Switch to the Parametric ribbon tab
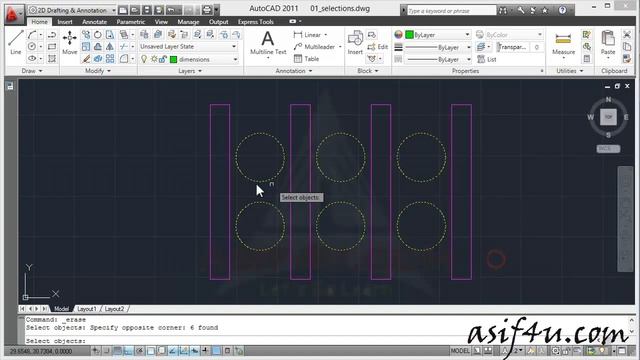 point(131,22)
